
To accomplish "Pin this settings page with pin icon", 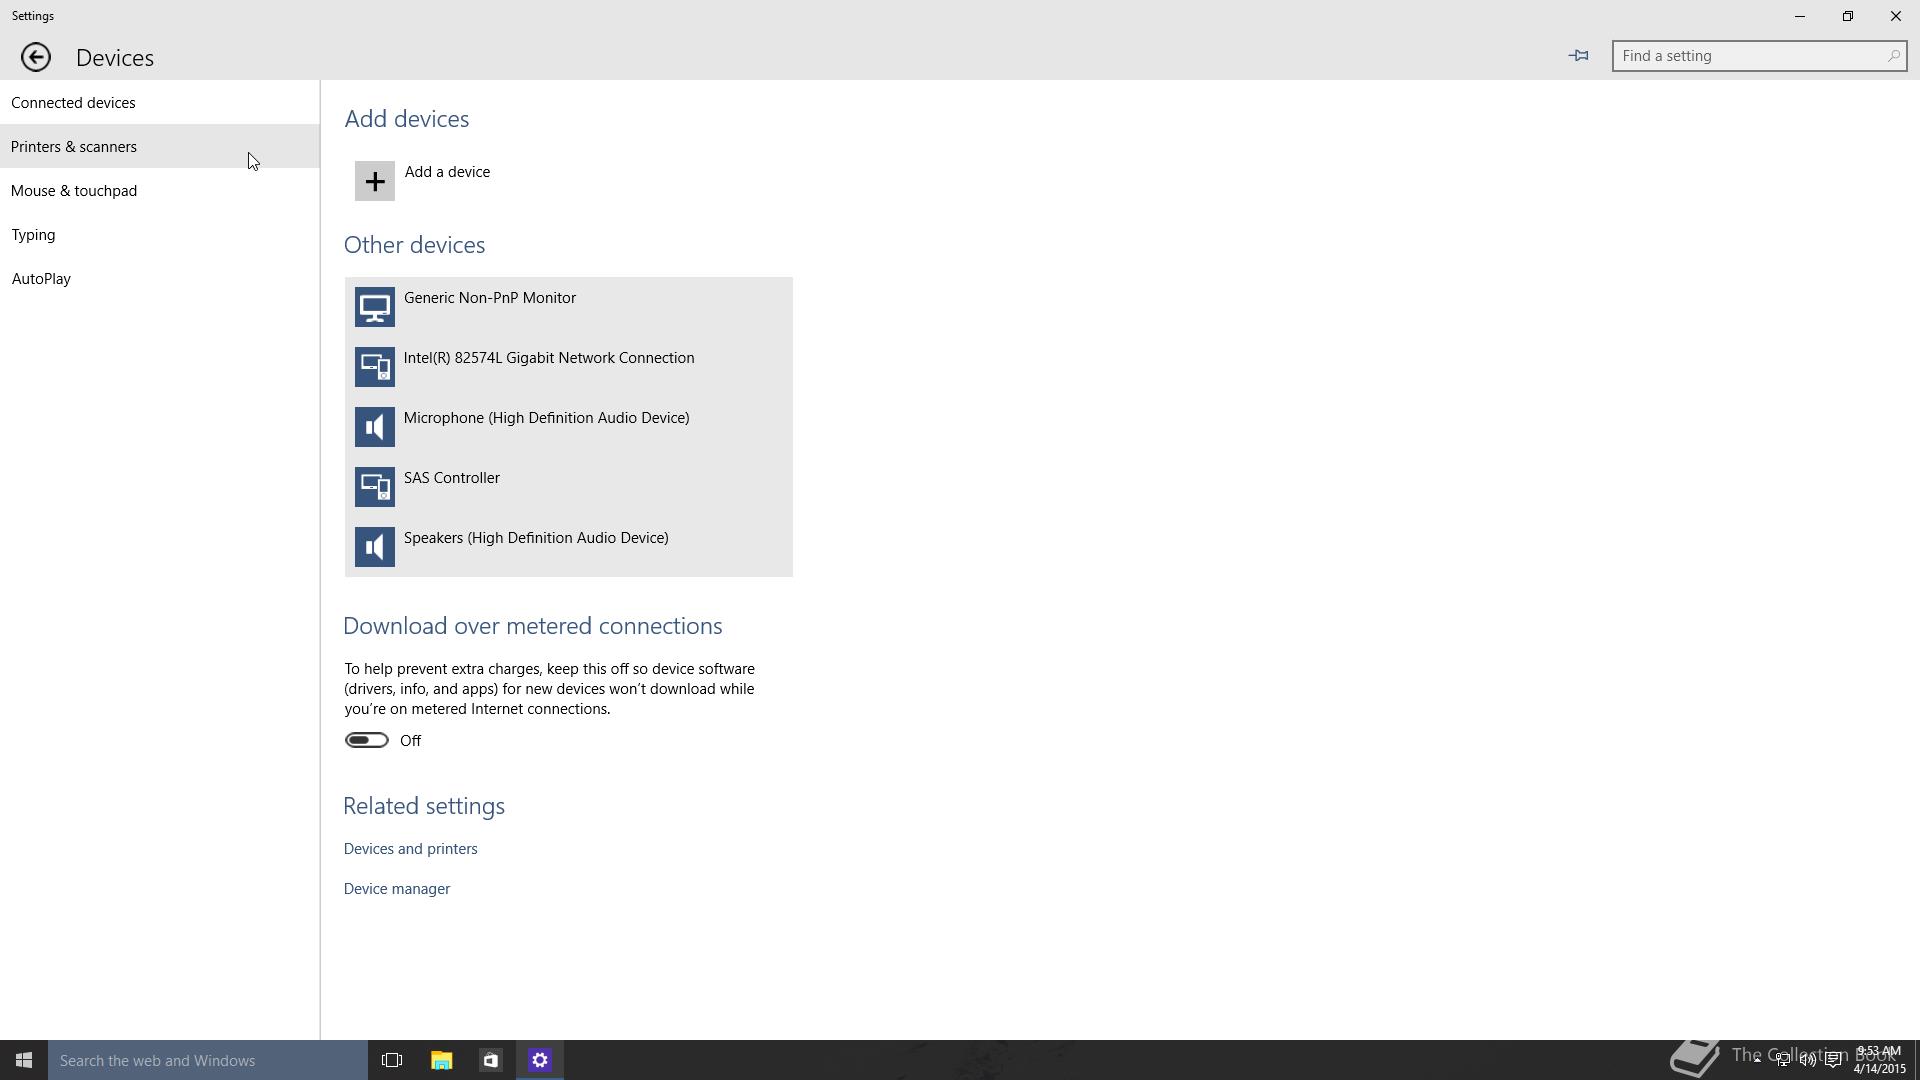I will click(x=1579, y=56).
